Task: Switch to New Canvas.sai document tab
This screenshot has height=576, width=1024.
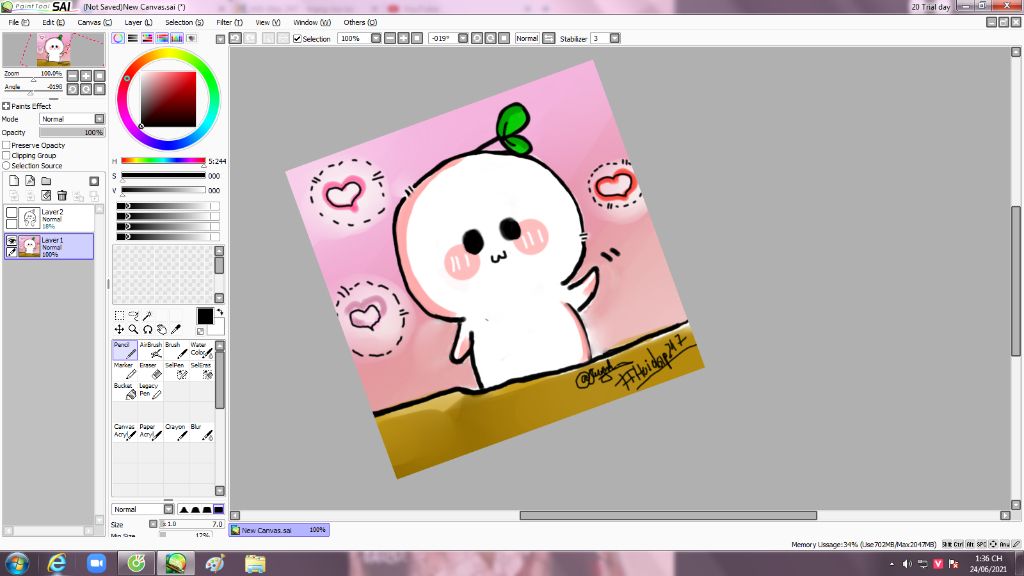Action: 279,530
